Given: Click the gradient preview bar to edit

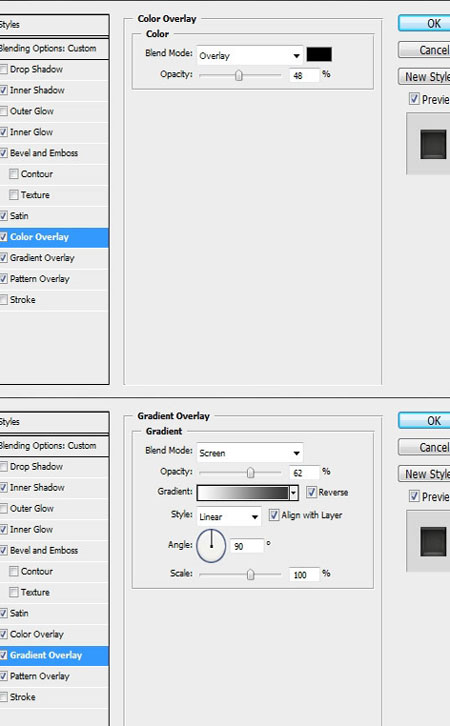Looking at the screenshot, I should pyautogui.click(x=243, y=493).
